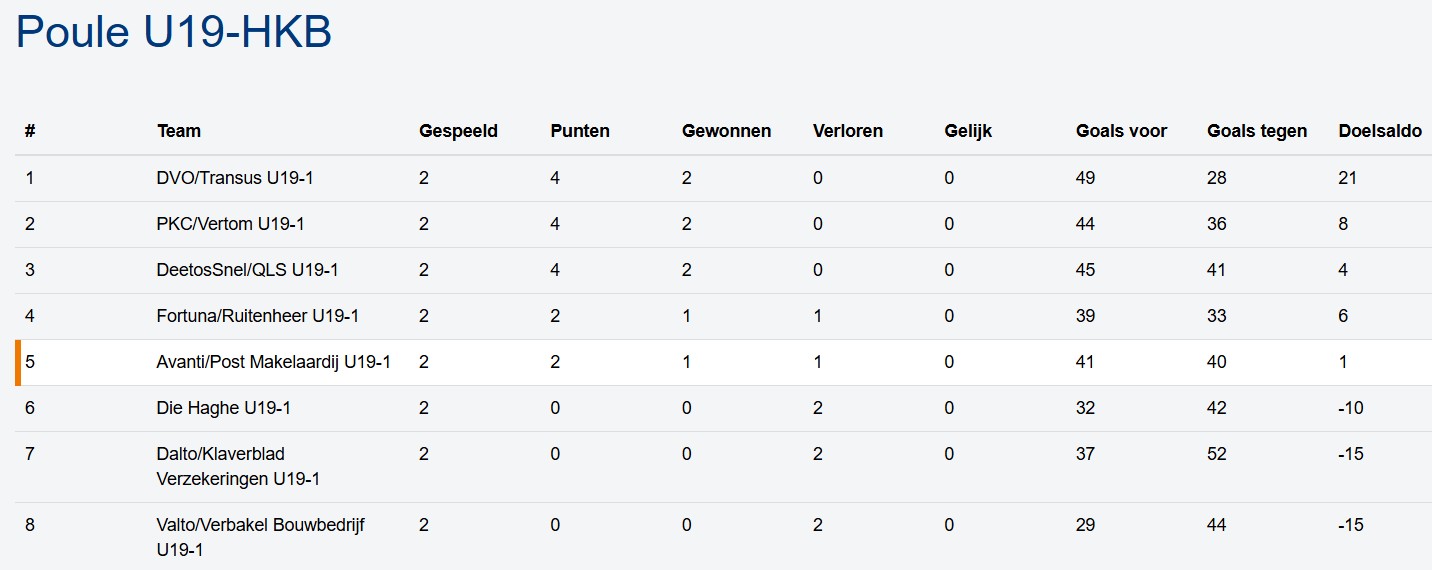Image resolution: width=1432 pixels, height=570 pixels.
Task: Click the Doelsaldo column header
Action: click(1380, 131)
